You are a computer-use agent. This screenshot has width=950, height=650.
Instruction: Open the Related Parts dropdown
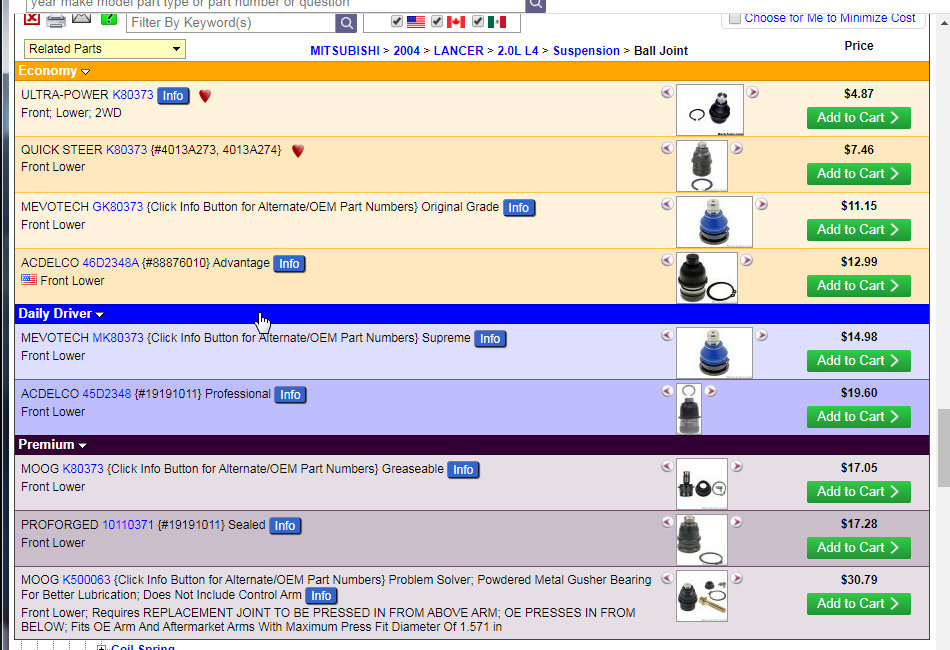105,49
